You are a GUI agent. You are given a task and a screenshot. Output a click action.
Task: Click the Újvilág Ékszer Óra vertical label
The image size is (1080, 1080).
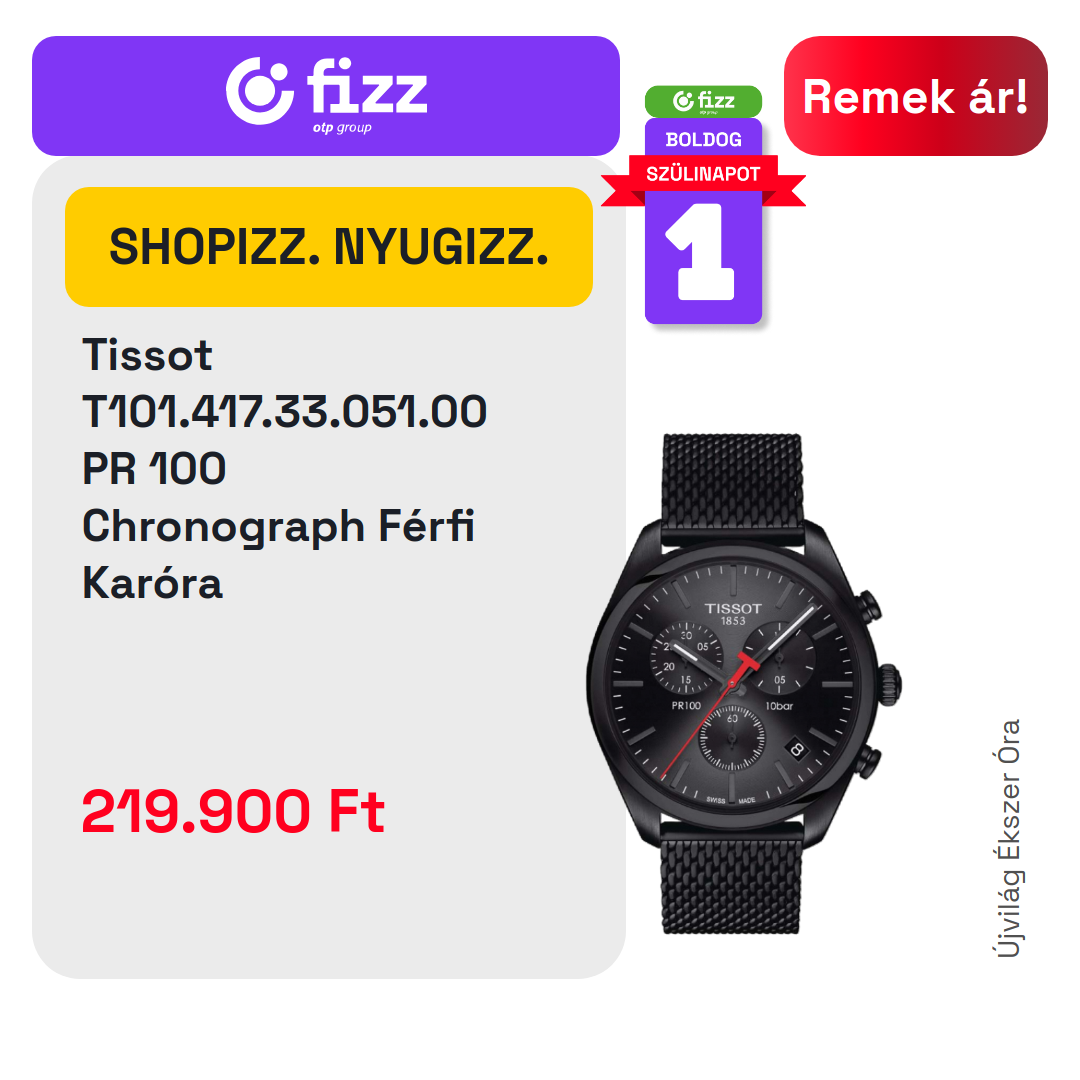coord(1009,838)
